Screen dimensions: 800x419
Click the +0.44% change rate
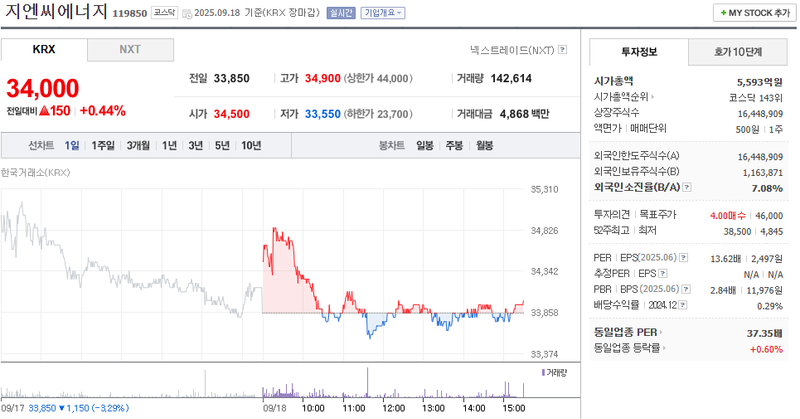pyautogui.click(x=103, y=111)
